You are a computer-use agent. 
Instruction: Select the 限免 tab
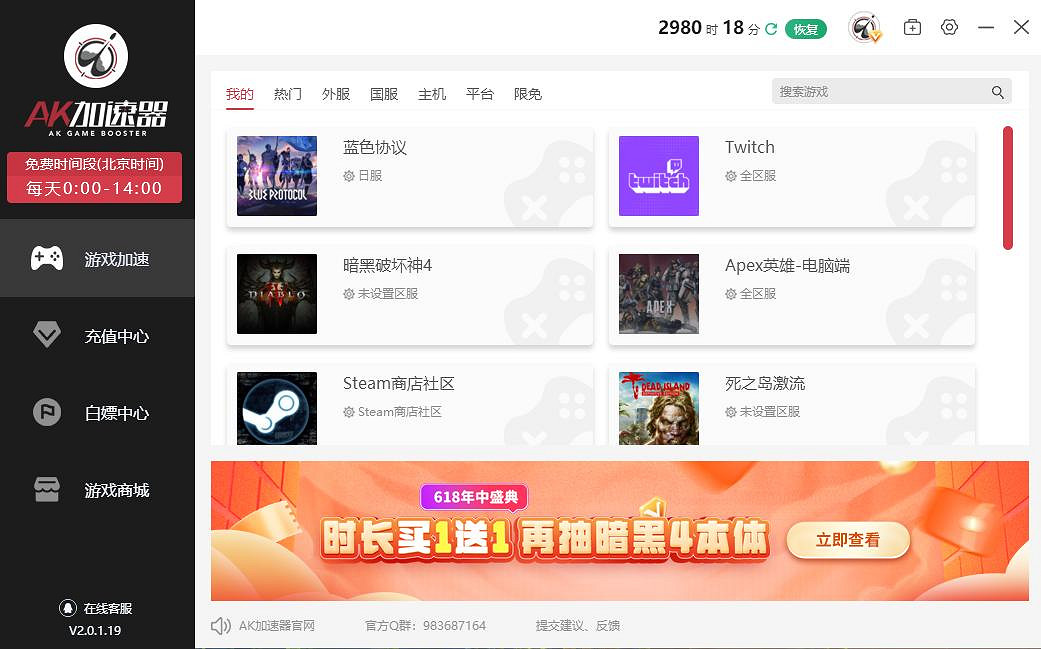[x=528, y=94]
